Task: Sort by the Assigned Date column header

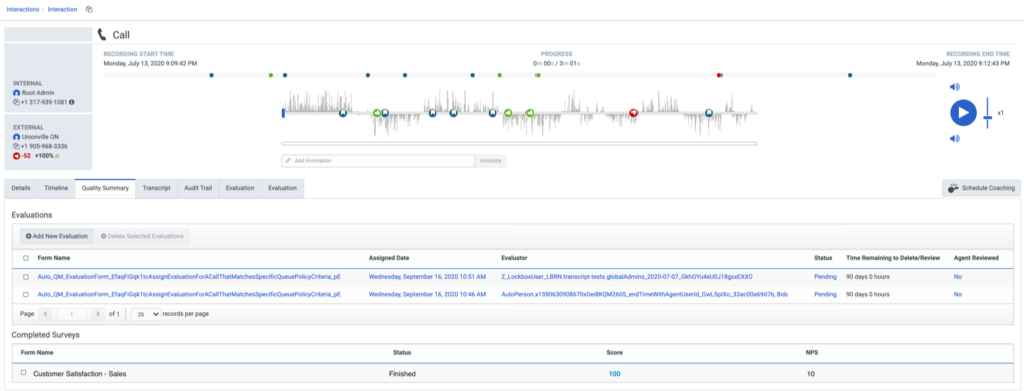Action: 389,258
